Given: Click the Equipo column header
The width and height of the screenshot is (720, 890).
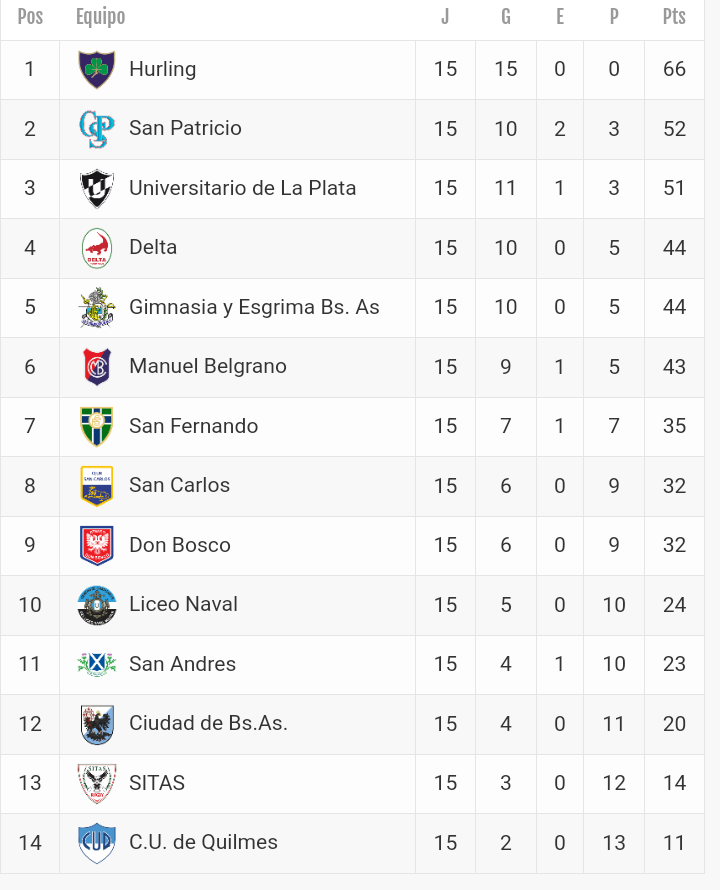Looking at the screenshot, I should coord(100,17).
